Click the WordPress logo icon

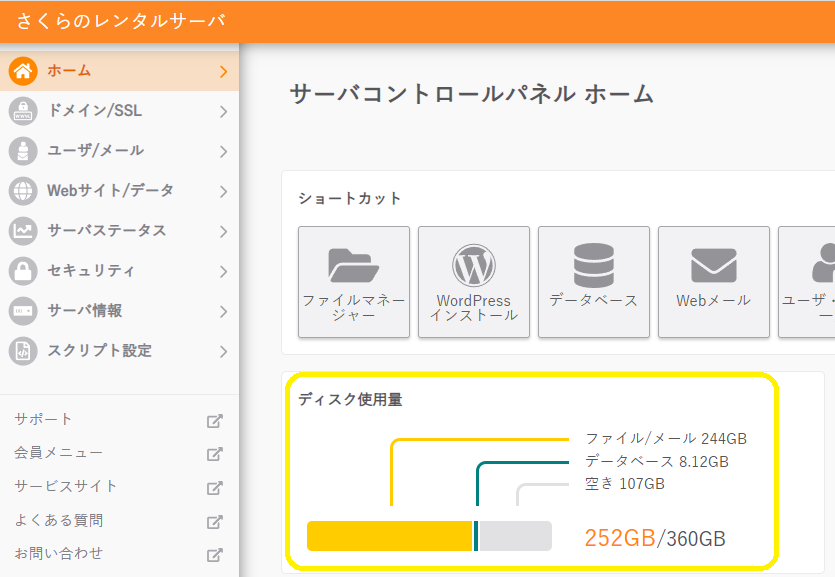474,265
